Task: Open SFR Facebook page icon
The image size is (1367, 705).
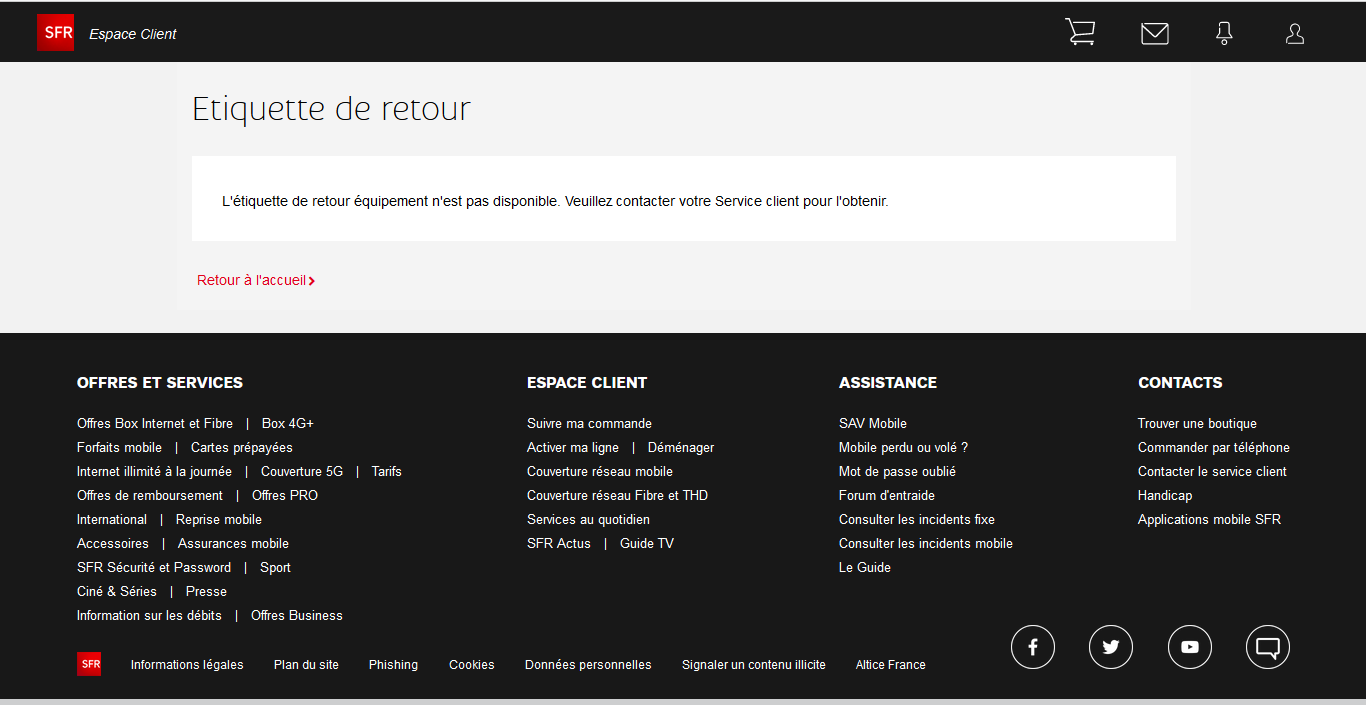Action: (x=1033, y=647)
